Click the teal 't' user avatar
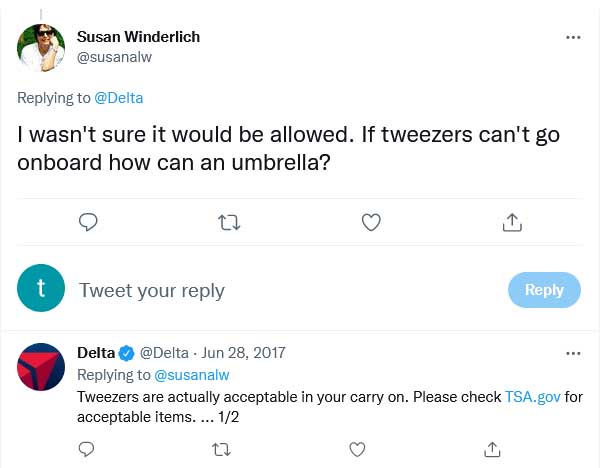Image resolution: width=608 pixels, height=468 pixels. click(x=41, y=288)
